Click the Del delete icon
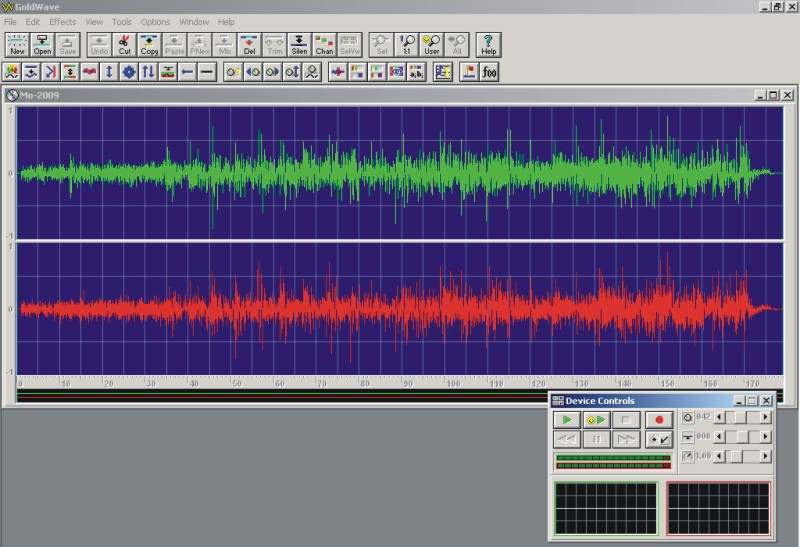This screenshot has height=547, width=800. 249,45
